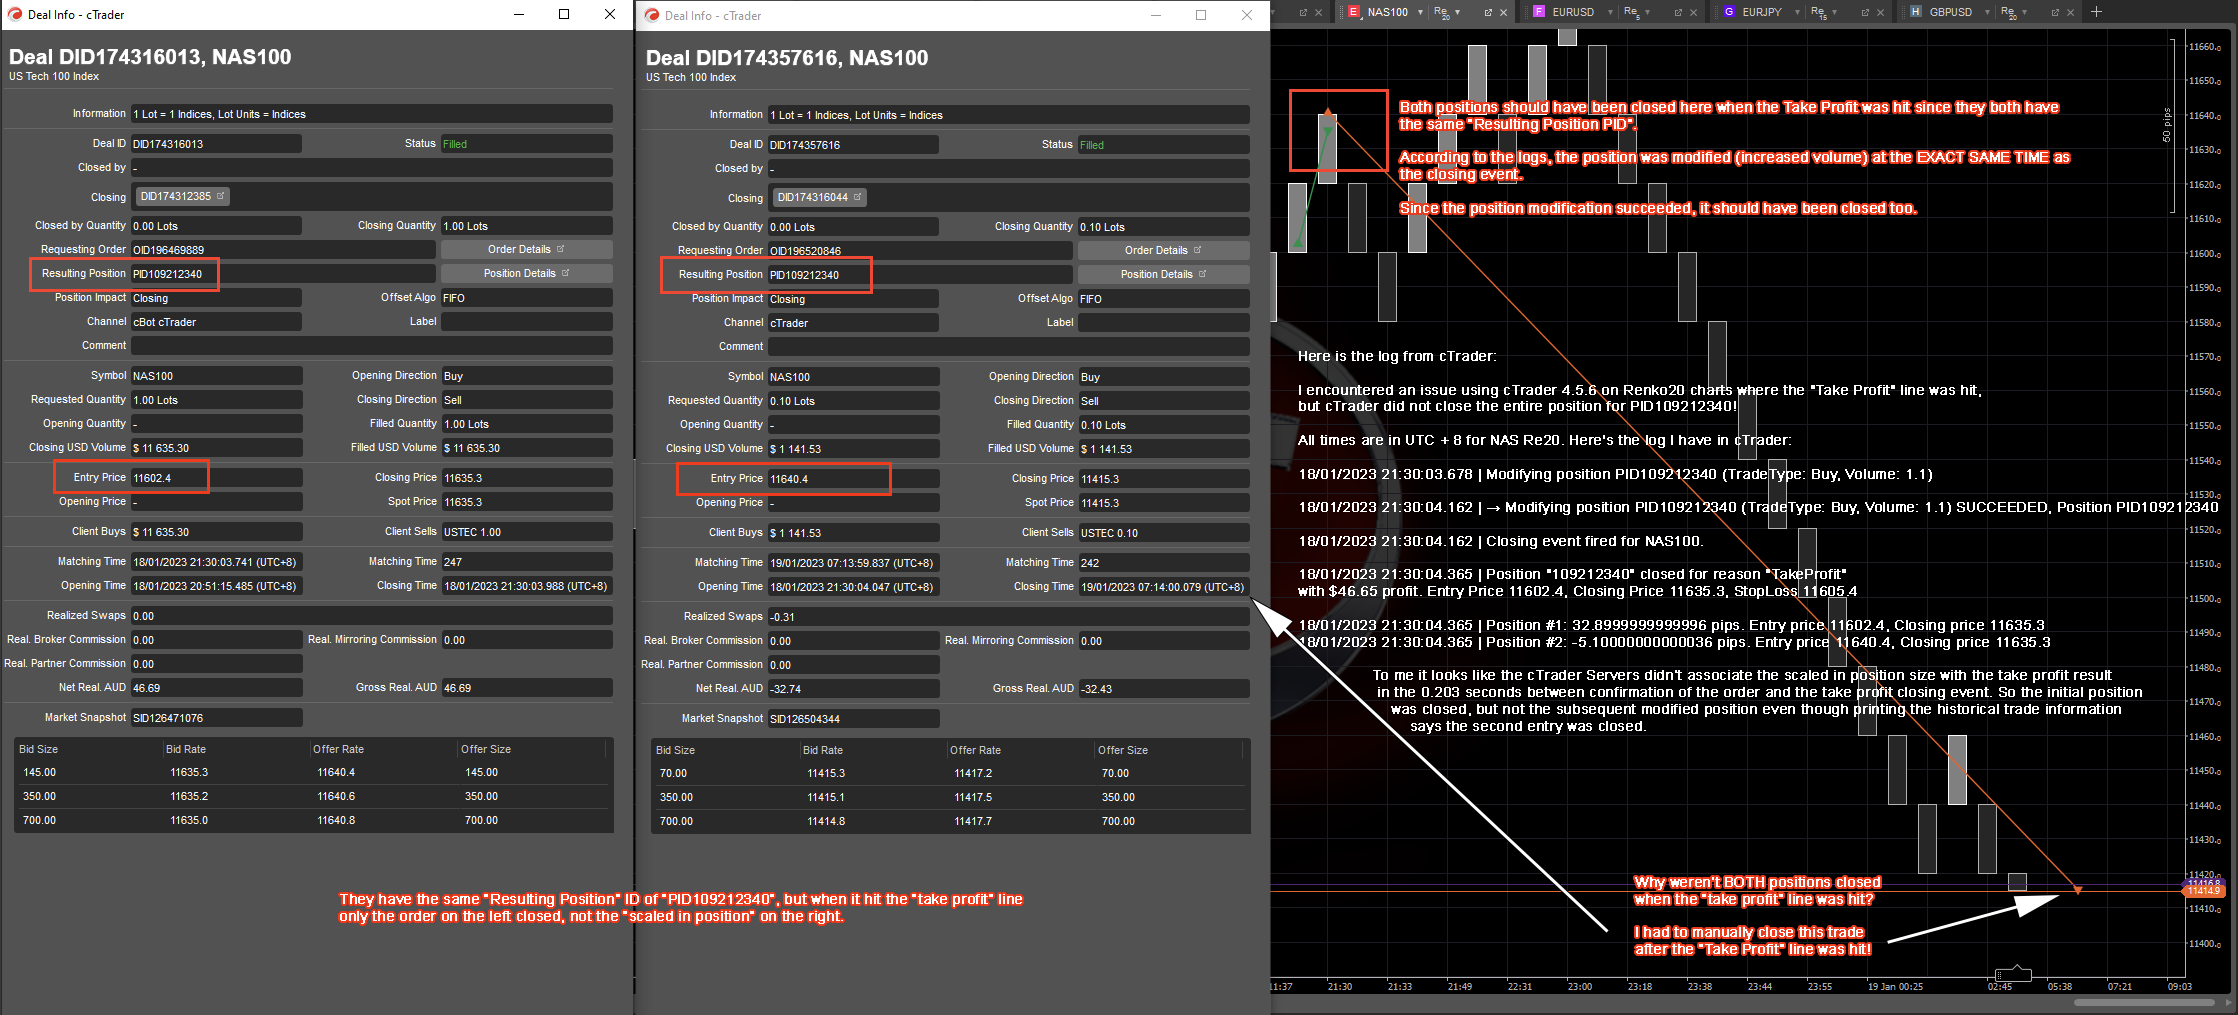Image resolution: width=2238 pixels, height=1015 pixels.
Task: Click Net Real. AUD value -32.74
Action: (853, 689)
